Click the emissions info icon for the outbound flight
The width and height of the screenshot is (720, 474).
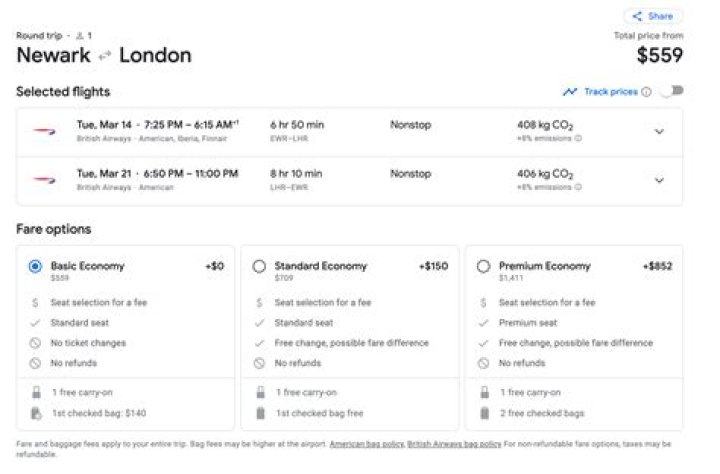click(578, 138)
